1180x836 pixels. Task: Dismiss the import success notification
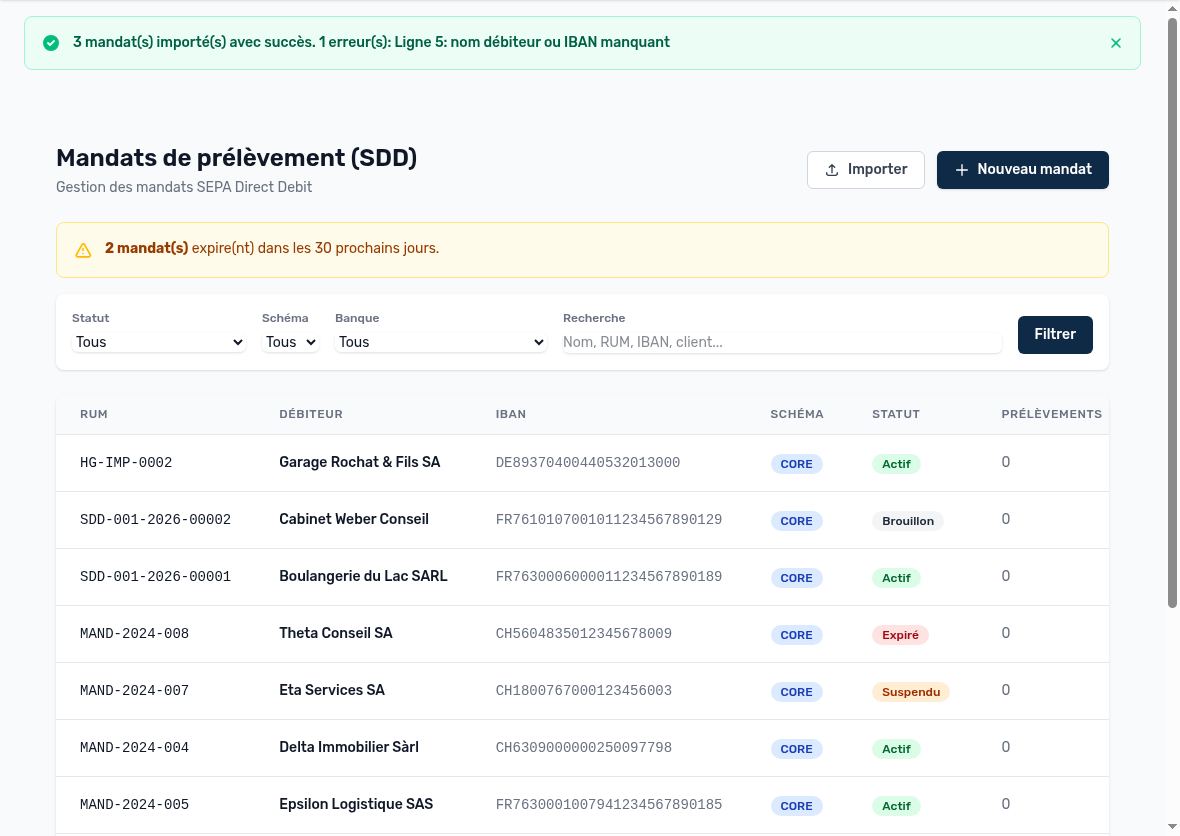pos(1116,43)
